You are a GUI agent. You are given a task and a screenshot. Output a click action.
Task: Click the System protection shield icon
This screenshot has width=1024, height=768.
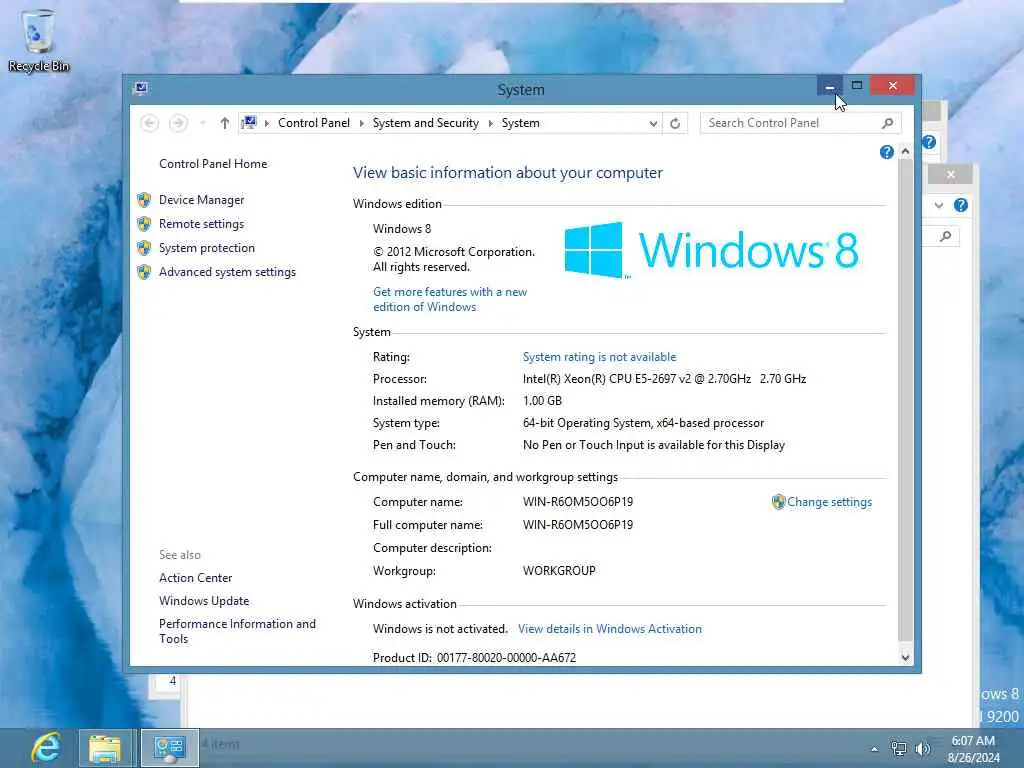click(144, 248)
